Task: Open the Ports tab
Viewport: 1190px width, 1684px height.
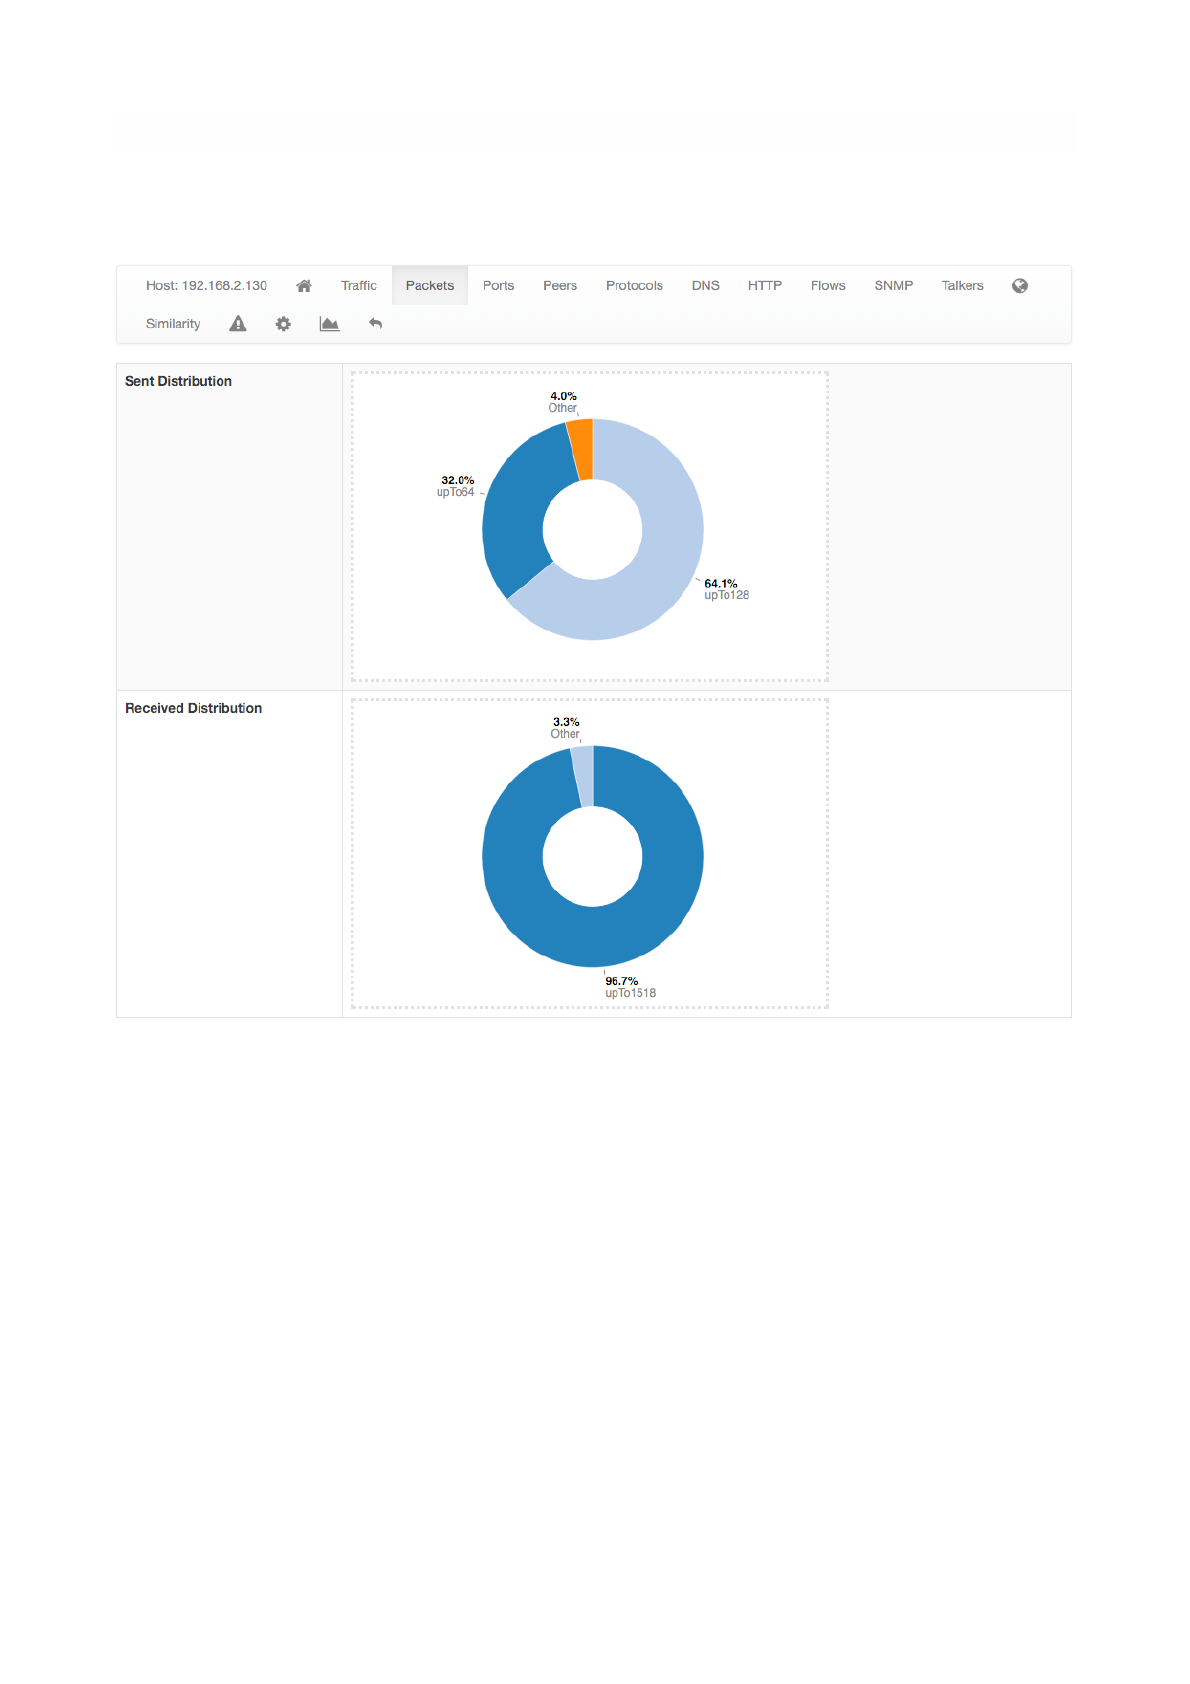Action: click(x=498, y=286)
